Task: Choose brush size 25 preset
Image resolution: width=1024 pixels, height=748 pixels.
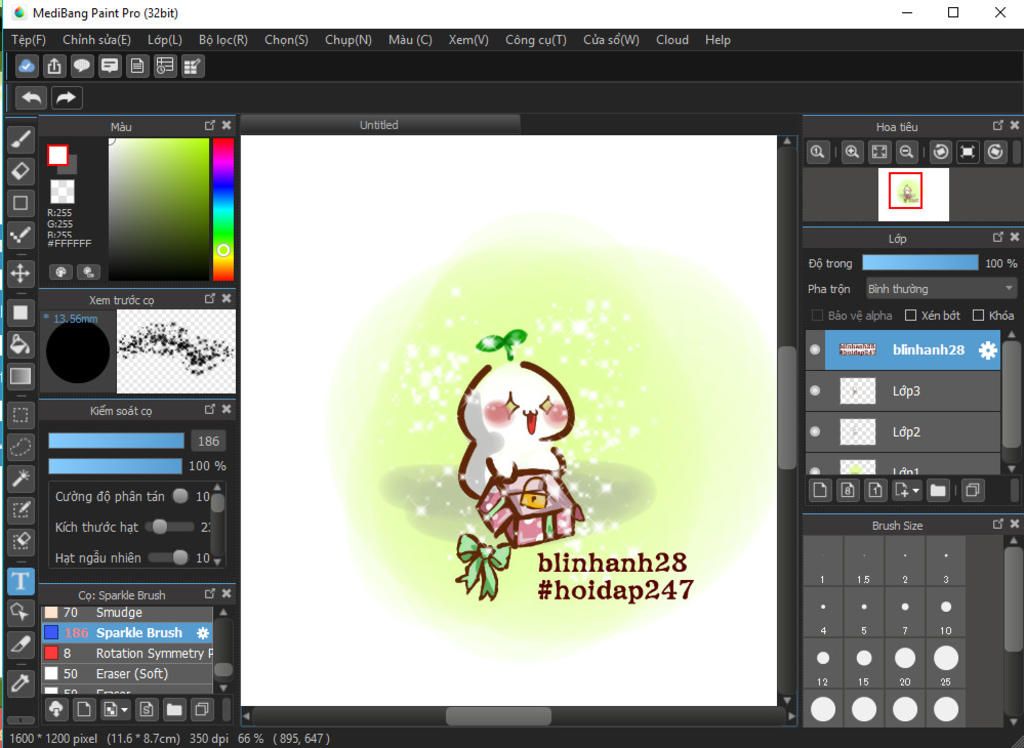Action: click(946, 665)
